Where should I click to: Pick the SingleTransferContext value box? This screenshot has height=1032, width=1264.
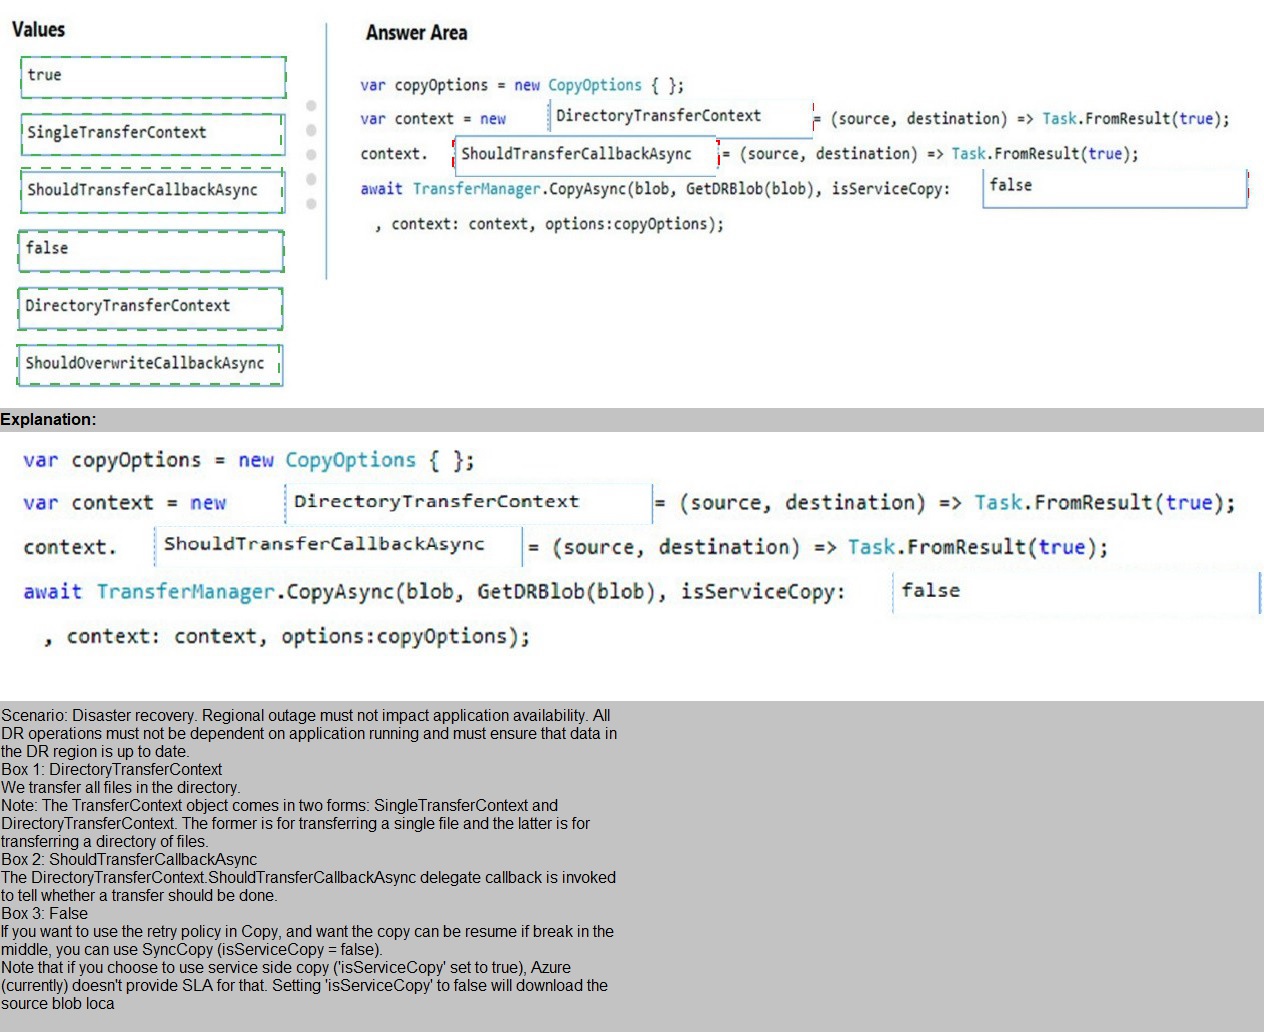pyautogui.click(x=152, y=134)
